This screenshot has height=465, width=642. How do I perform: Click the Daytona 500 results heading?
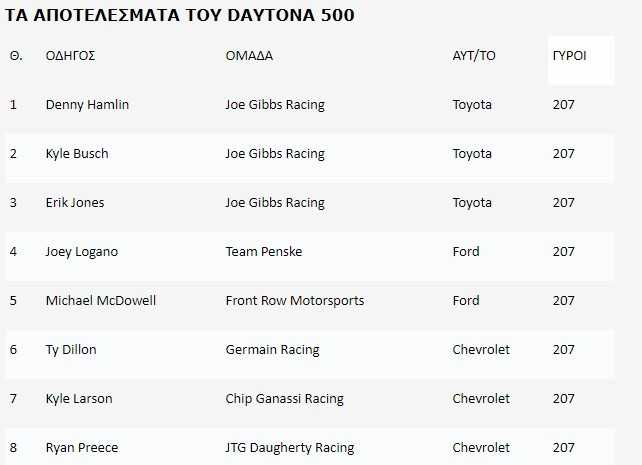tap(180, 15)
